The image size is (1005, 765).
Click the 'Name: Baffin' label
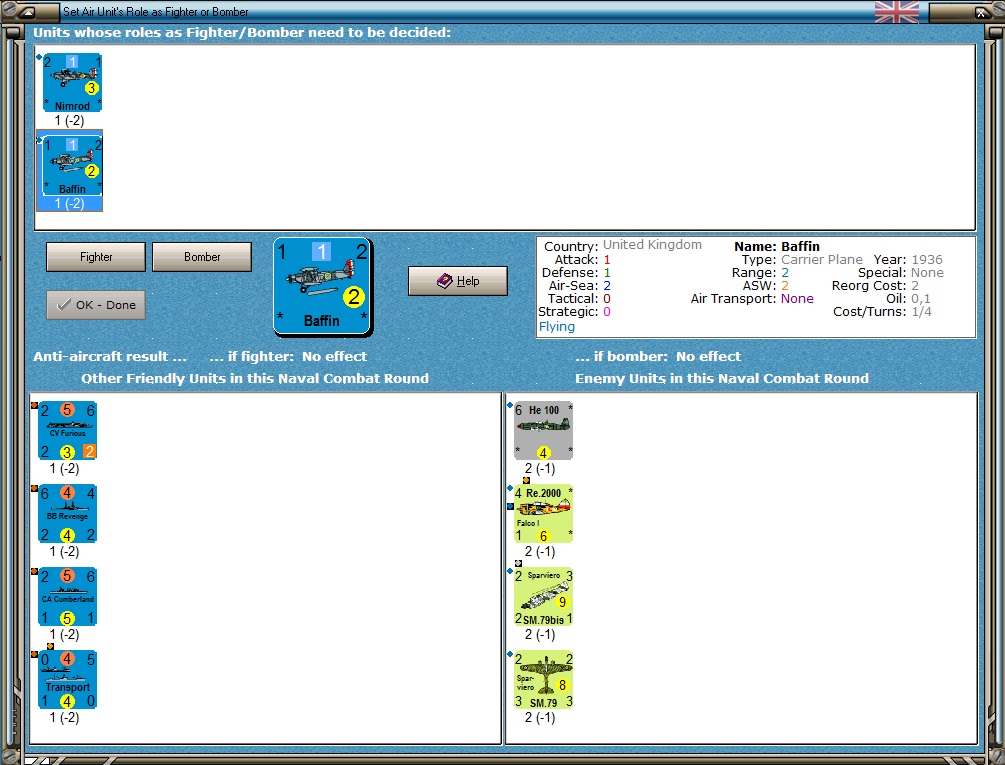(777, 246)
